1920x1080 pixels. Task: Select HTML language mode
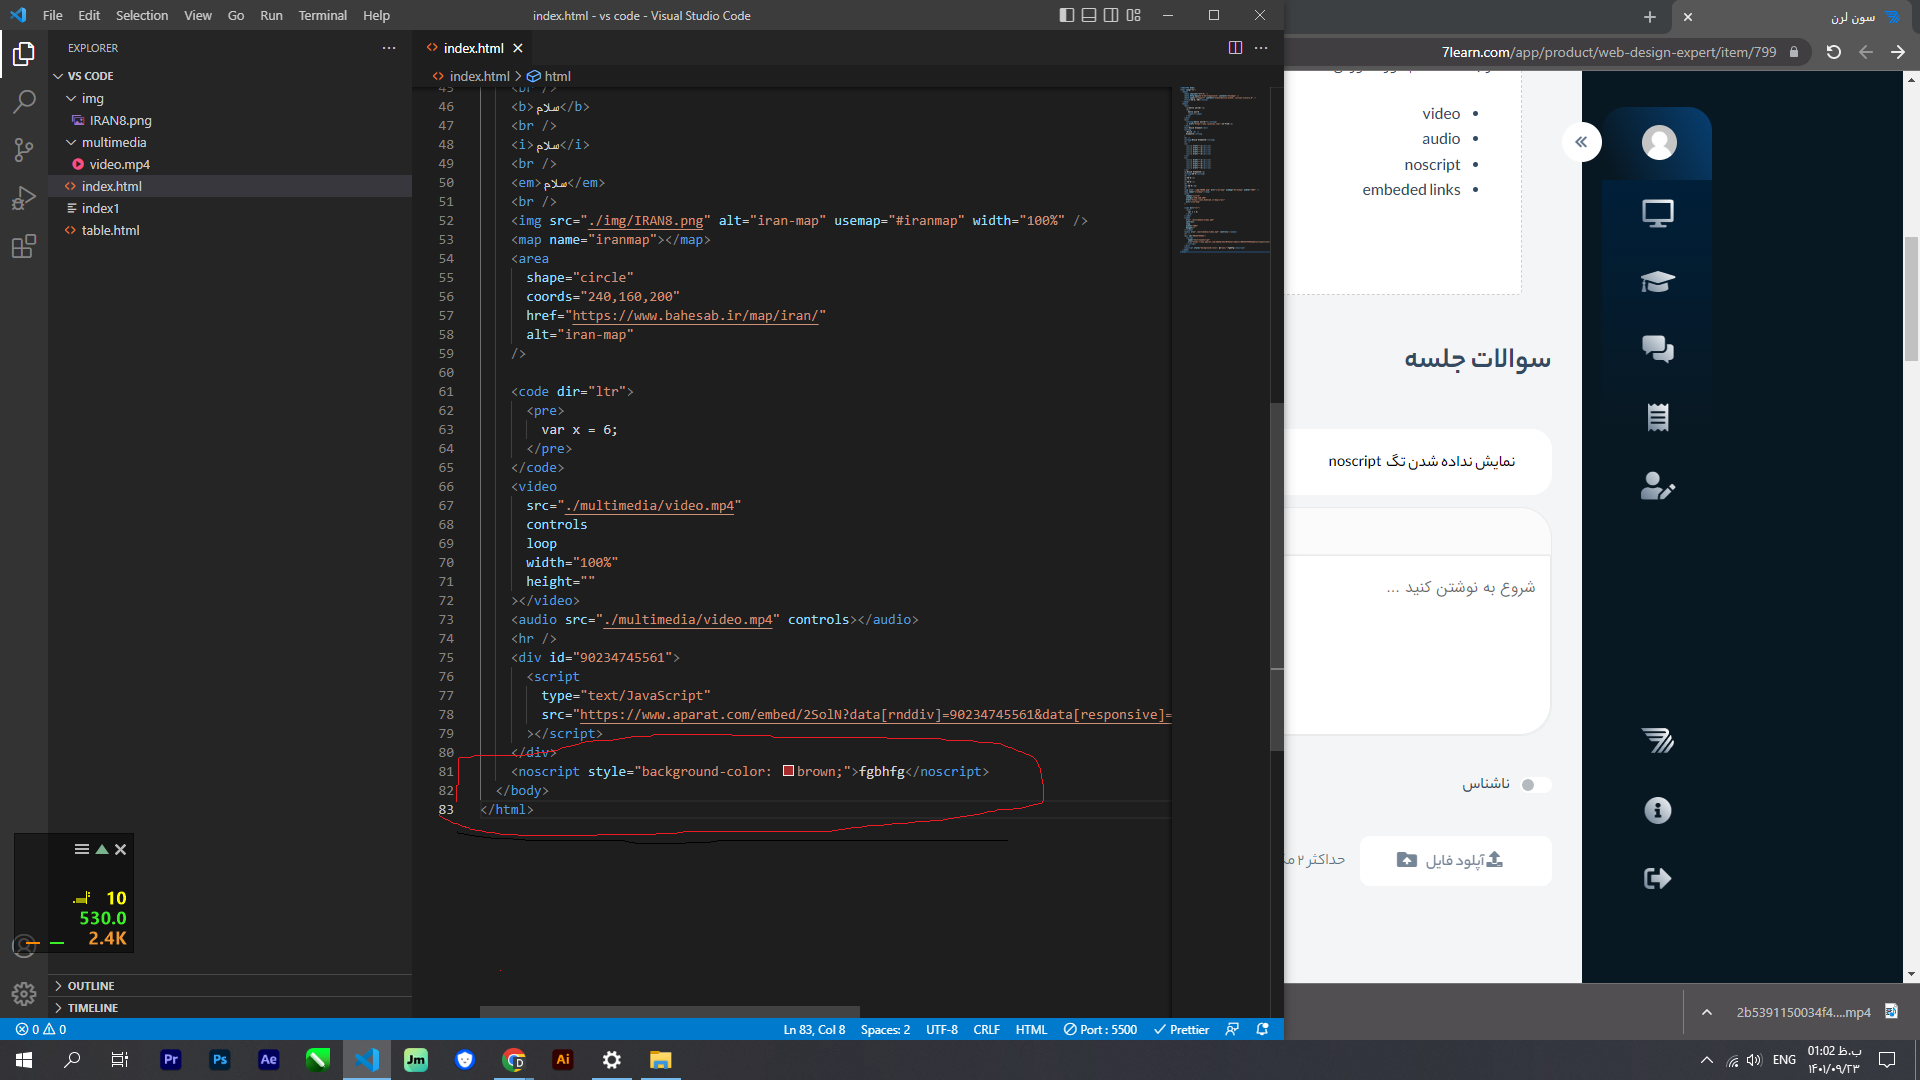point(1031,1029)
